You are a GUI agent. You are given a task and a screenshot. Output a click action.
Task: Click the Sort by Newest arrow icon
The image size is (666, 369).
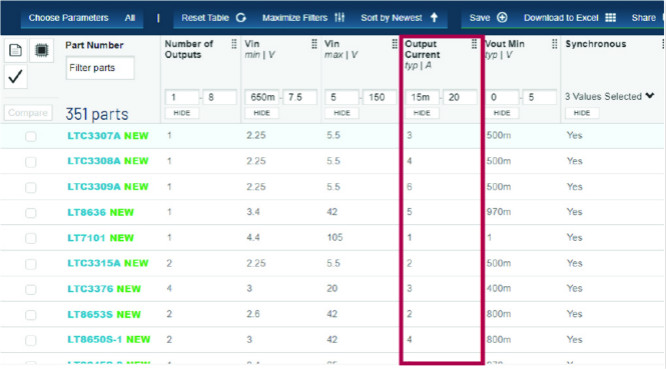coord(434,17)
